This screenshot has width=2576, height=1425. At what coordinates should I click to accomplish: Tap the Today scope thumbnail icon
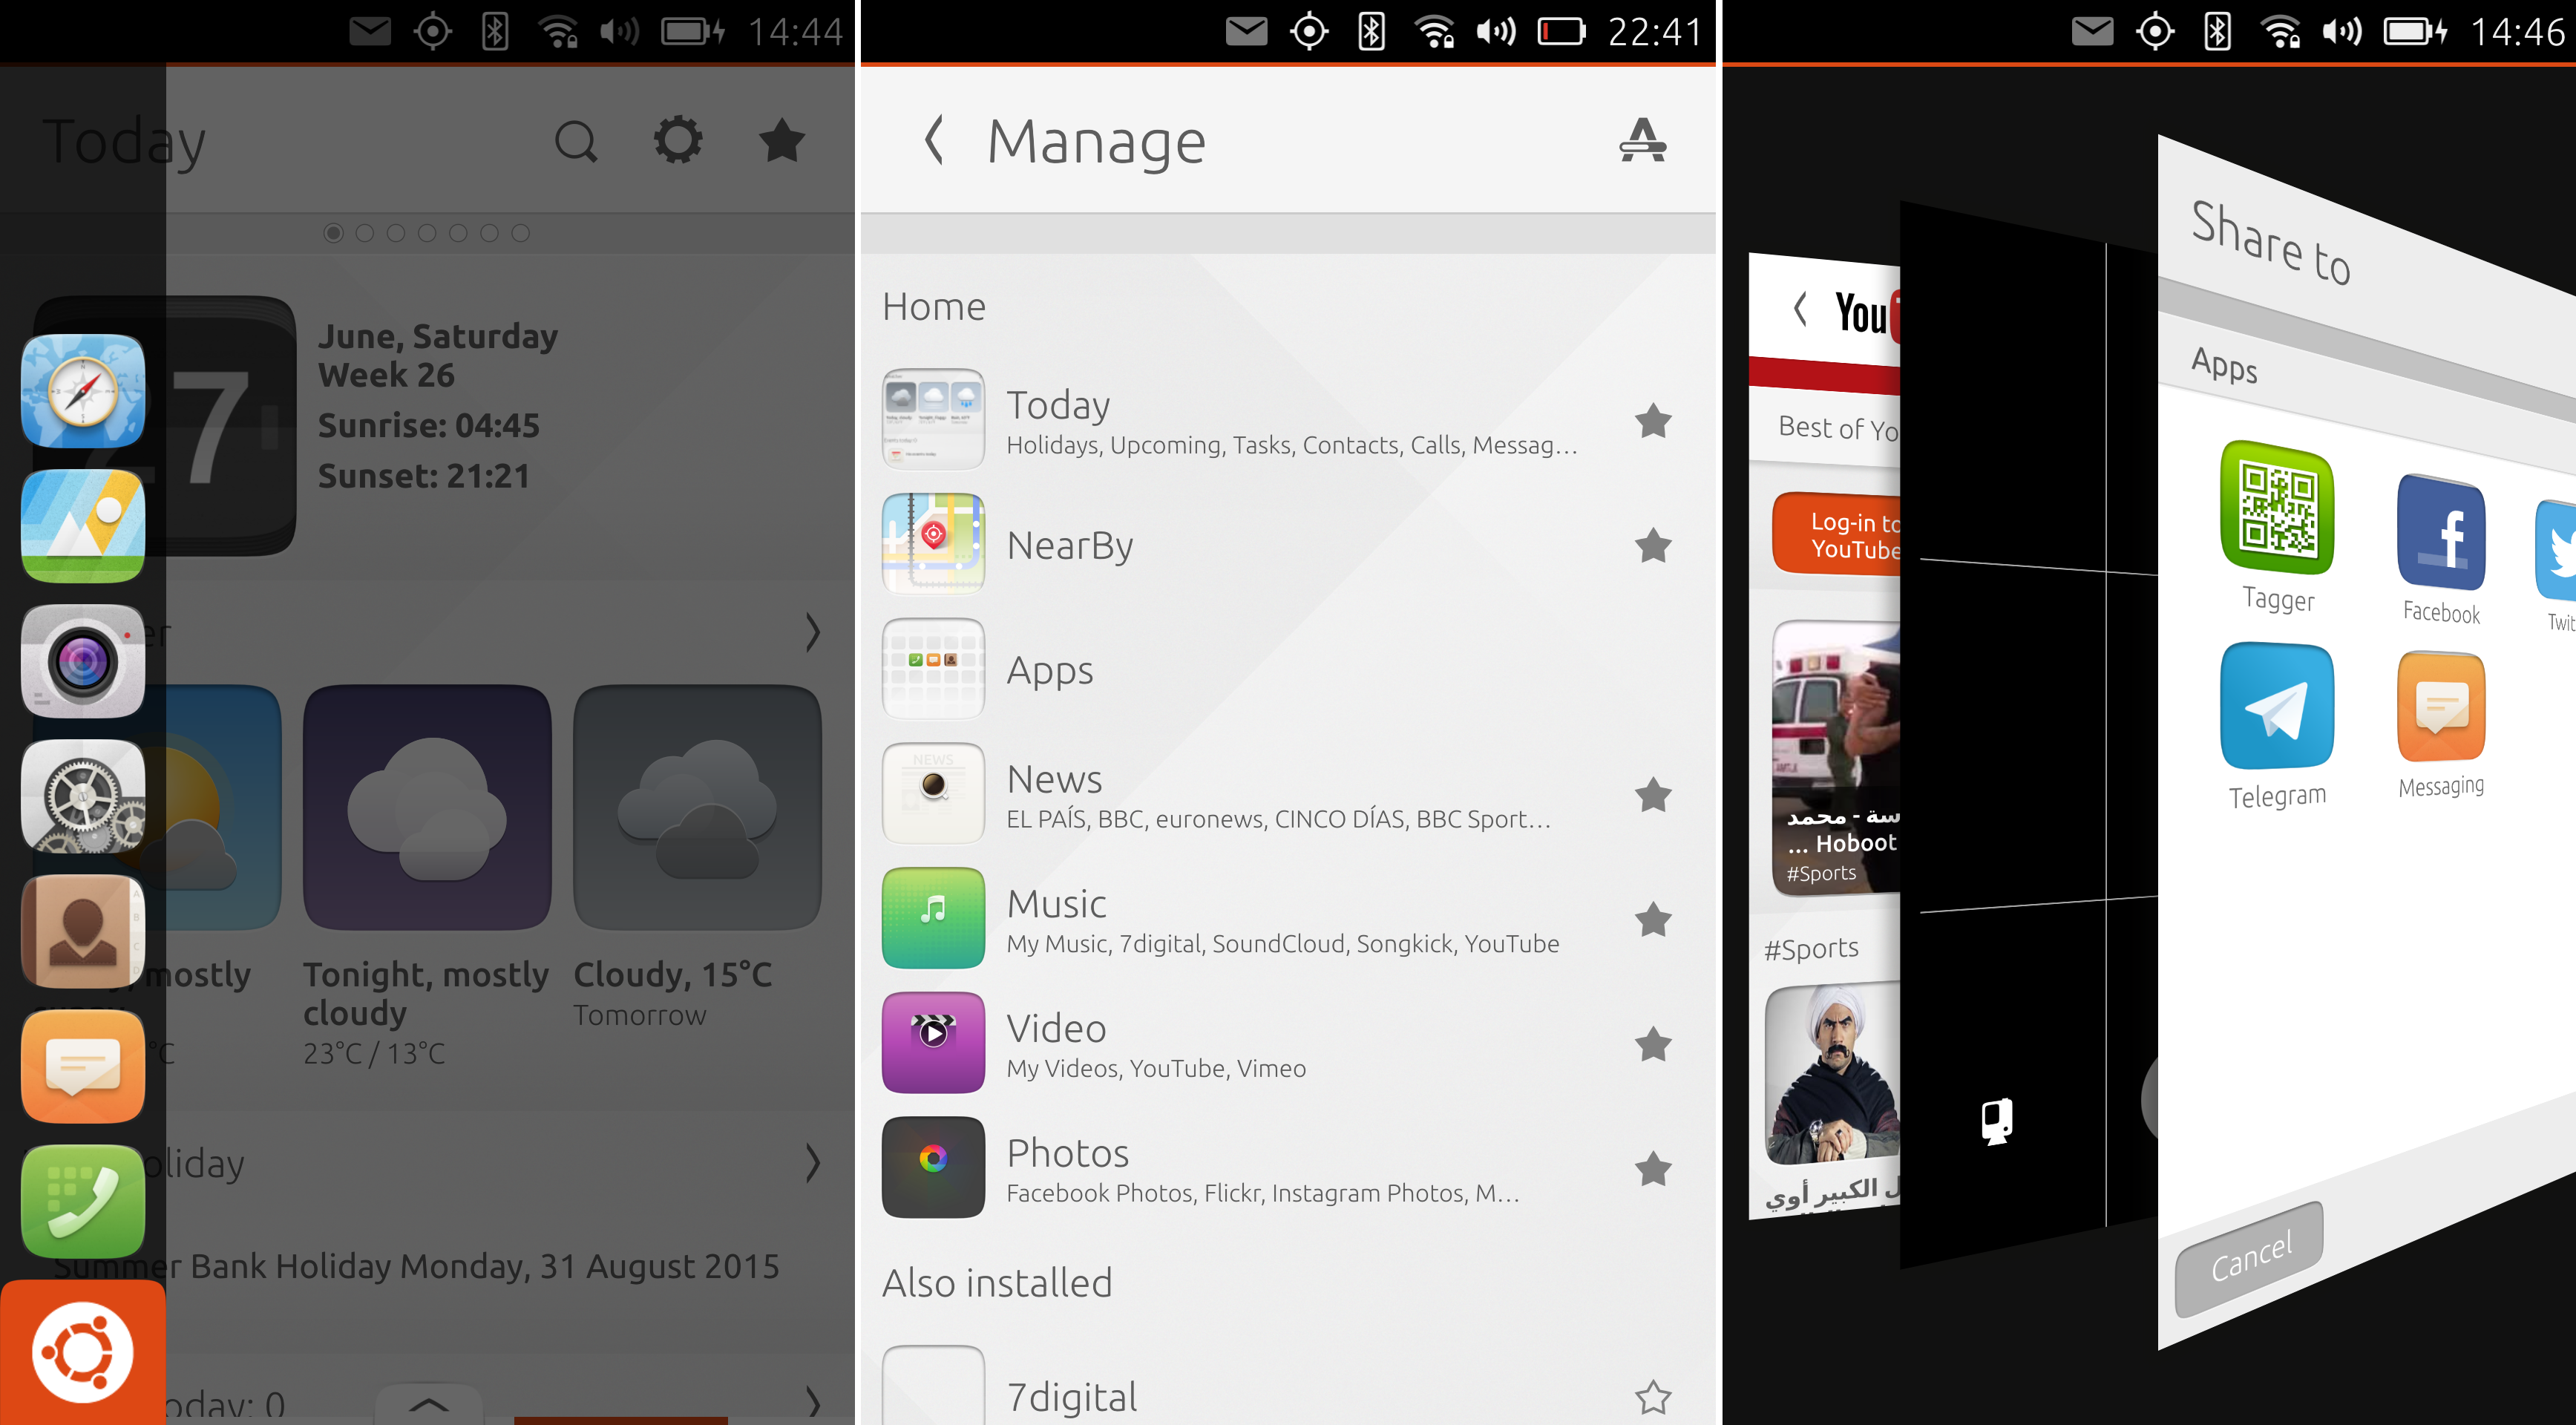click(x=933, y=419)
